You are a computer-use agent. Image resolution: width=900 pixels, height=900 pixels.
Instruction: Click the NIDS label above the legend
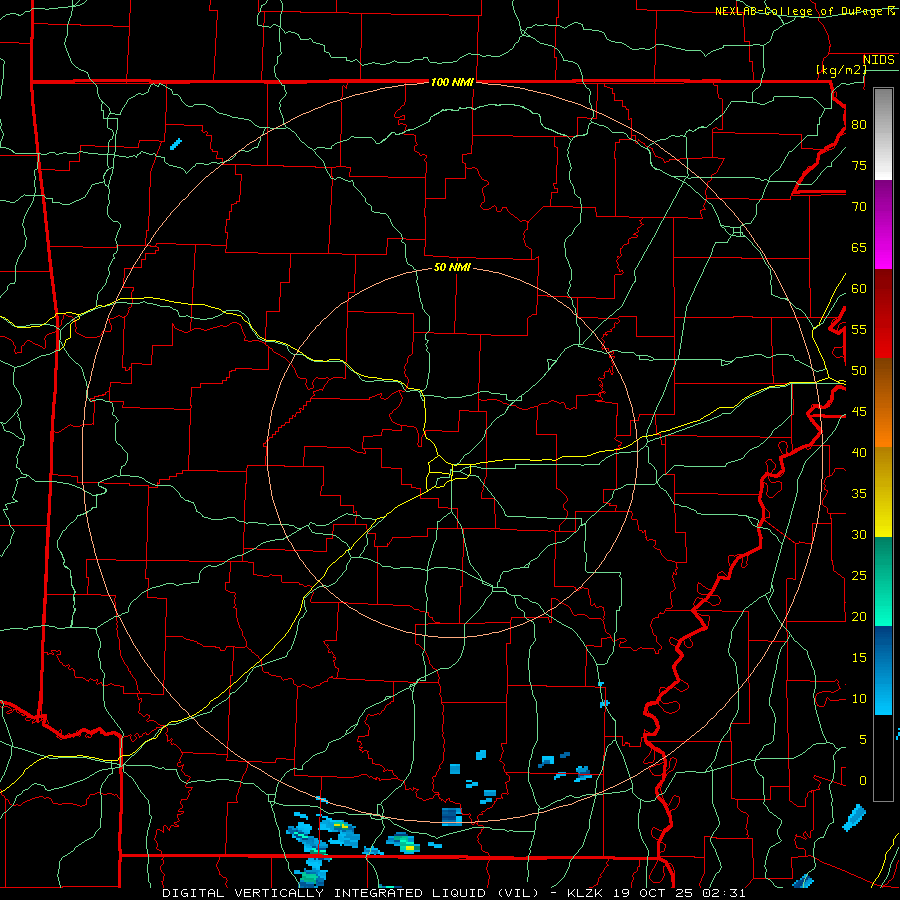coord(879,60)
